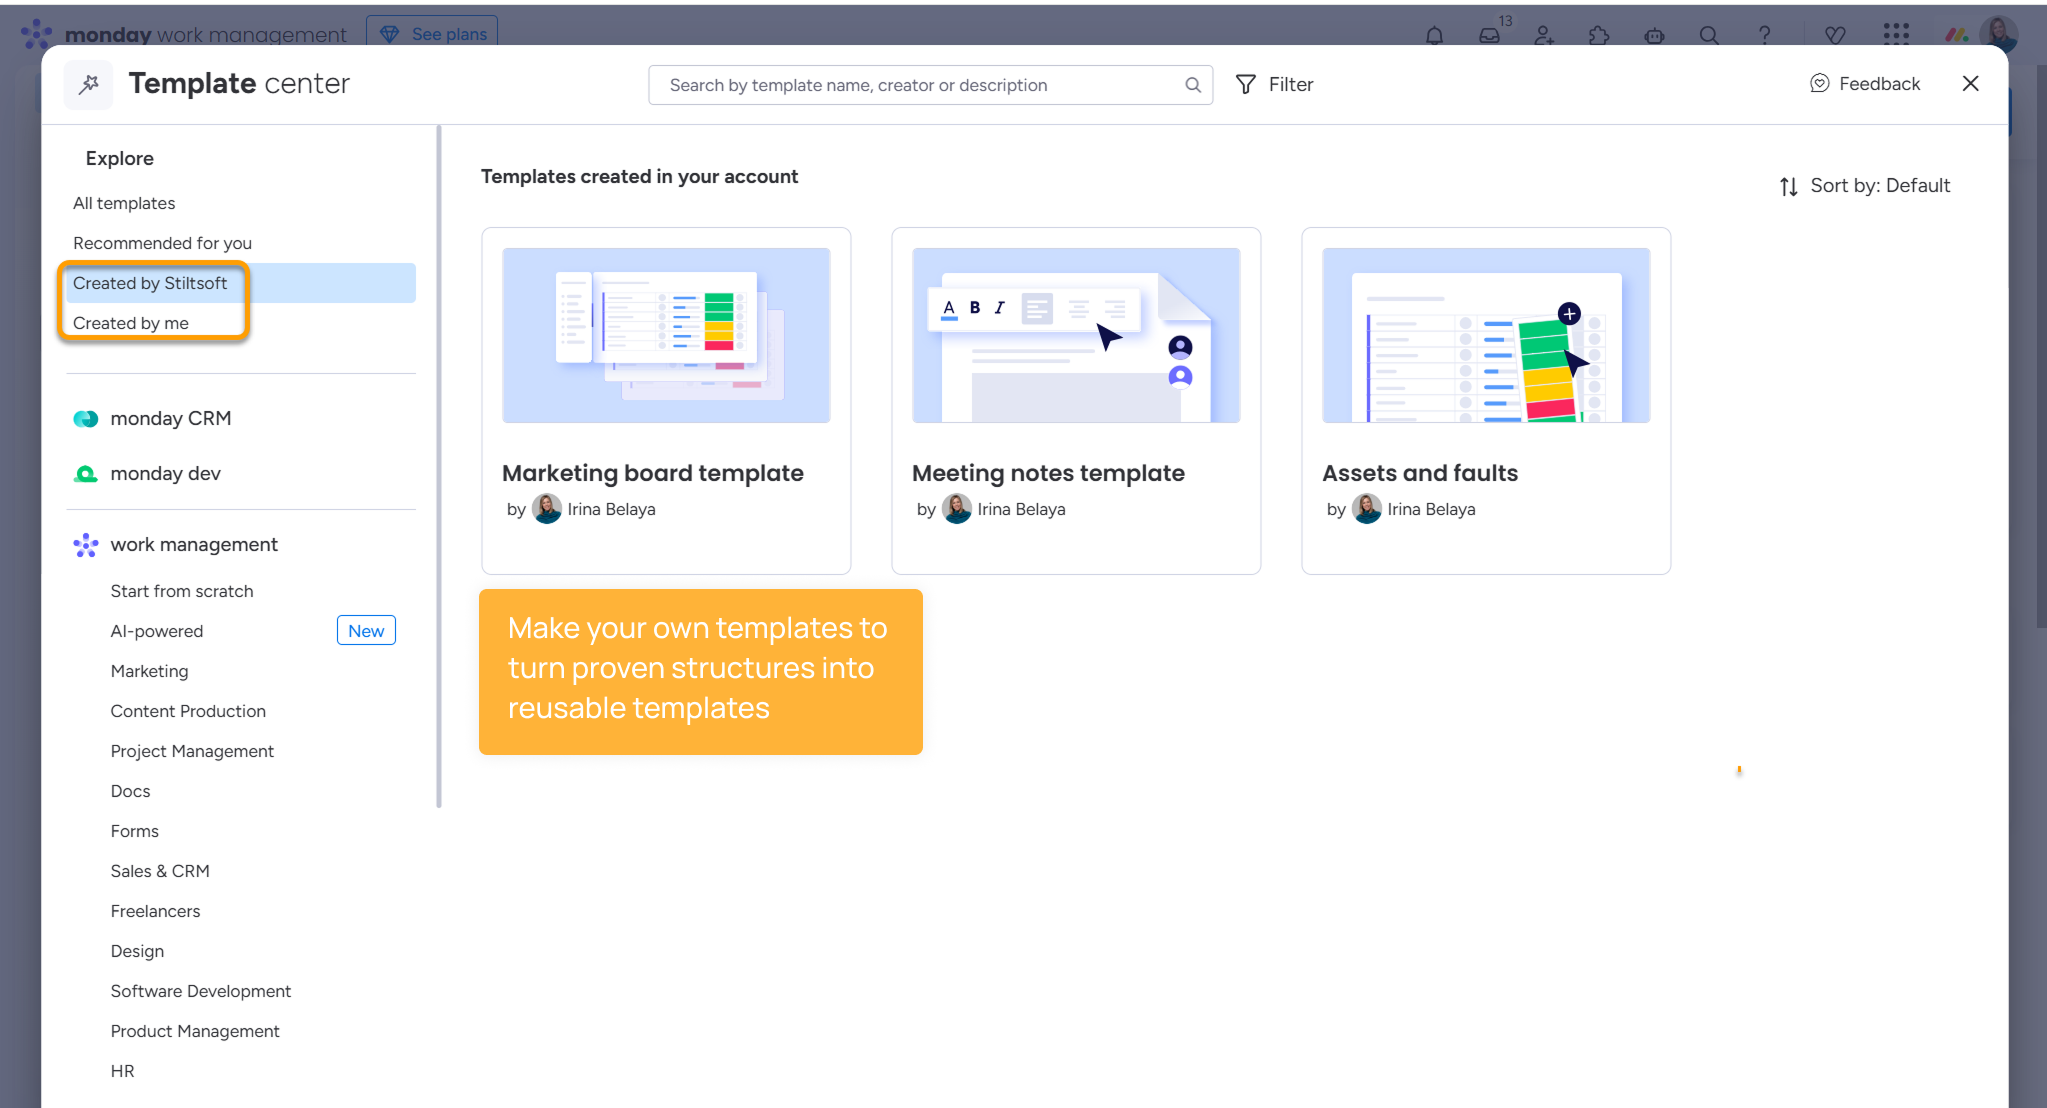Open the notifications bell
This screenshot has width=2047, height=1108.
click(1434, 33)
